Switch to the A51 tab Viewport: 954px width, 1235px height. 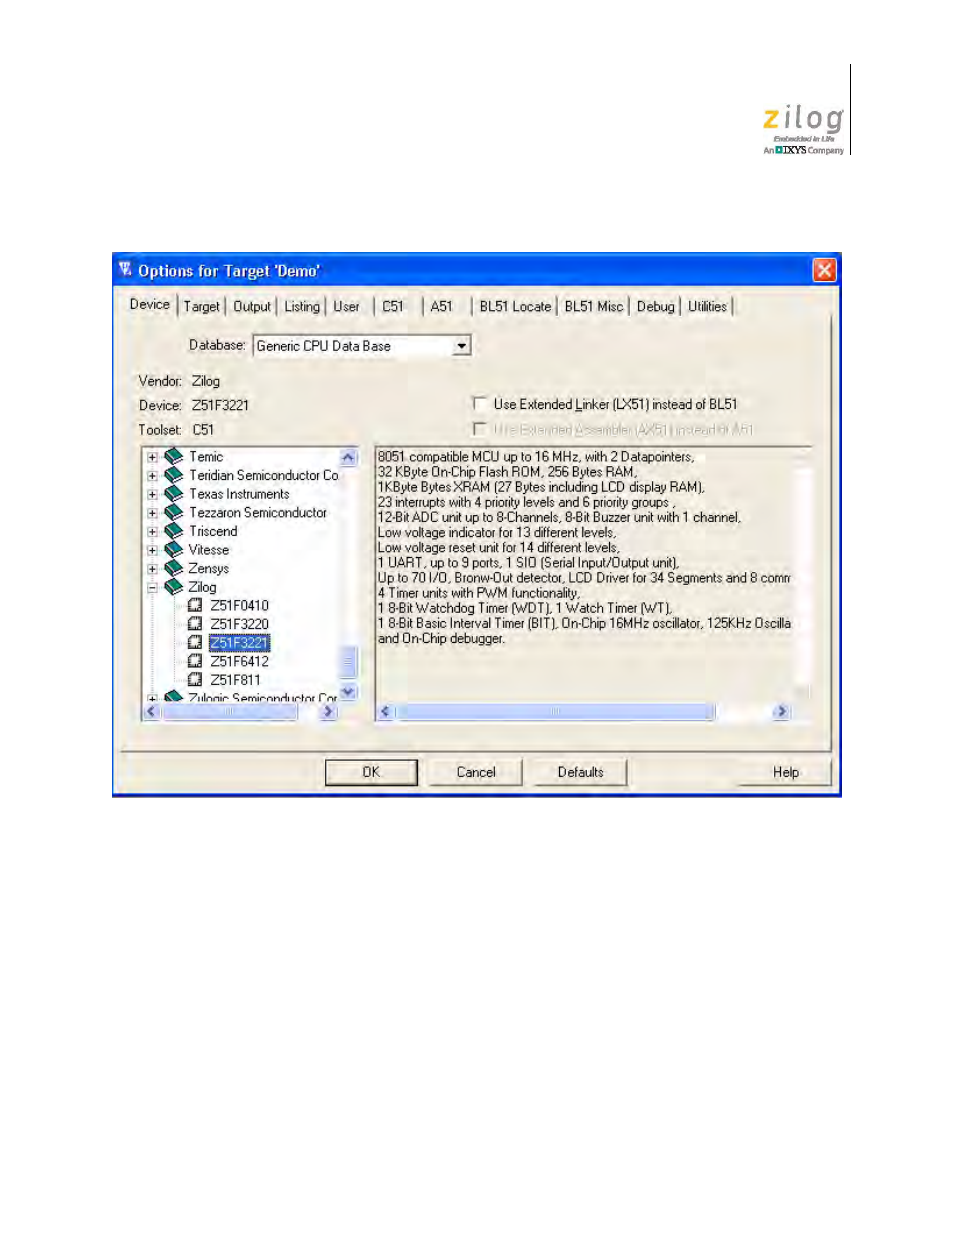point(441,306)
